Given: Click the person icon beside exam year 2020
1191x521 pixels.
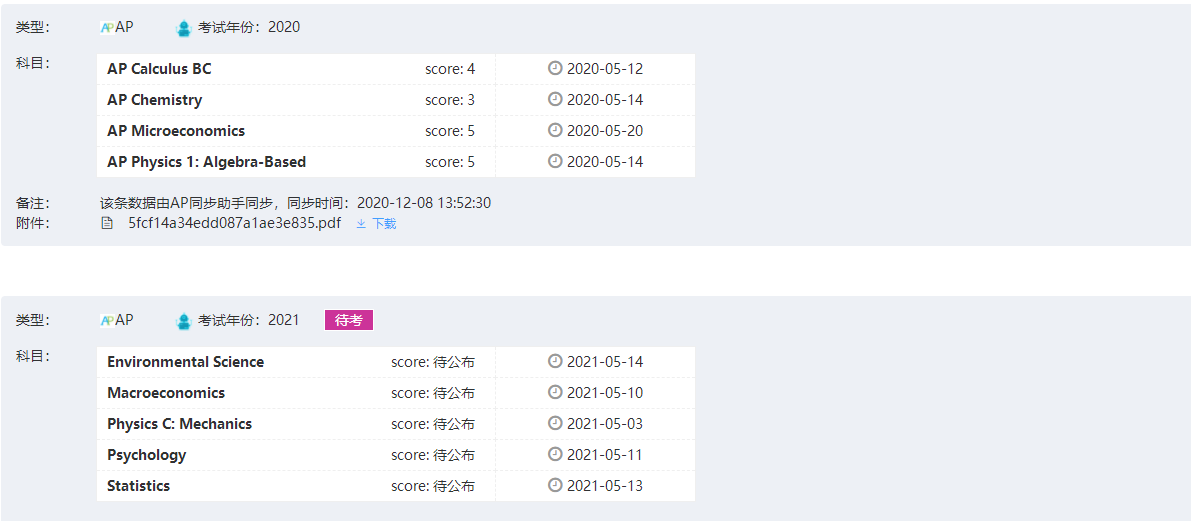Looking at the screenshot, I should (184, 28).
